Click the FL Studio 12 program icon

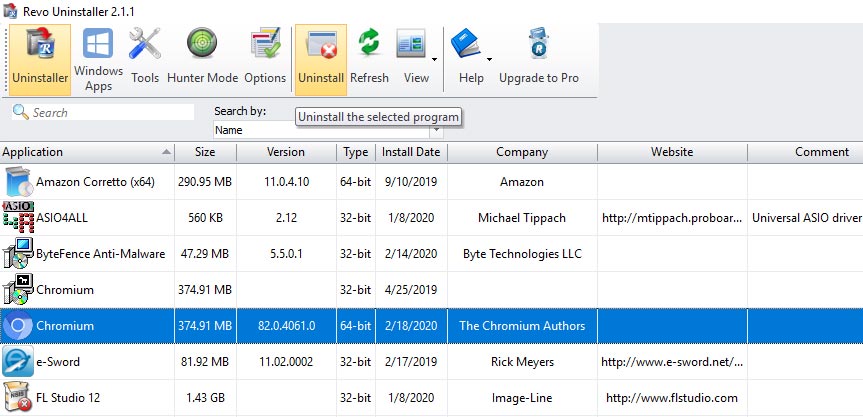tap(18, 398)
